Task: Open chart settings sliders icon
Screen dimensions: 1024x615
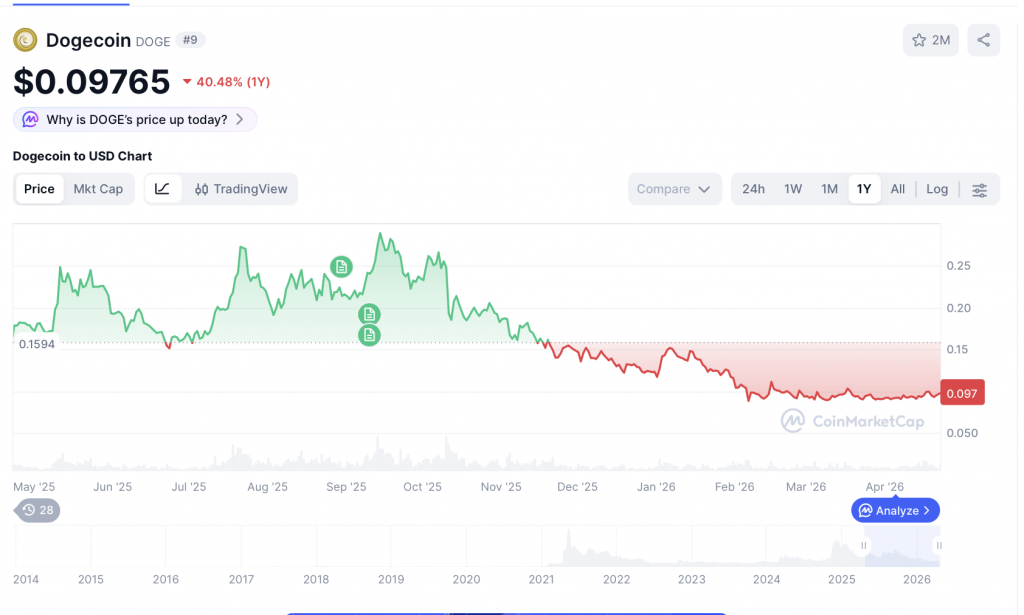Action: pos(978,189)
